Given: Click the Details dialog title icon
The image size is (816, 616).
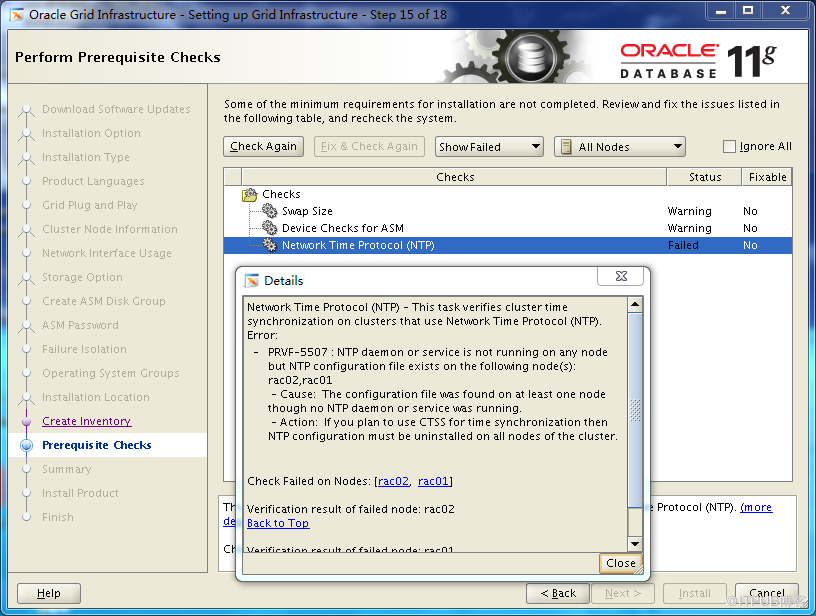Looking at the screenshot, I should [x=252, y=281].
